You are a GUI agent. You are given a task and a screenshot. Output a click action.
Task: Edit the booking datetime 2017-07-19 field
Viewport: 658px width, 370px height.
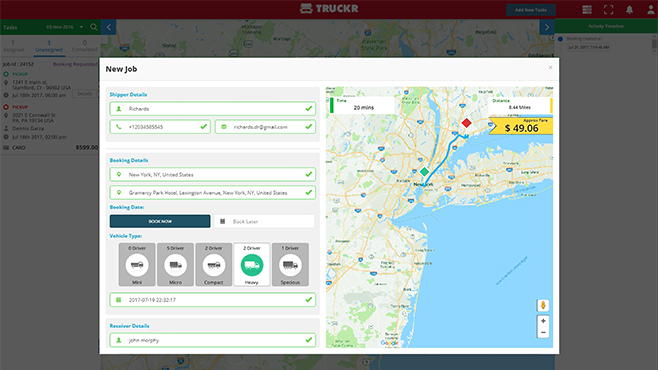213,300
